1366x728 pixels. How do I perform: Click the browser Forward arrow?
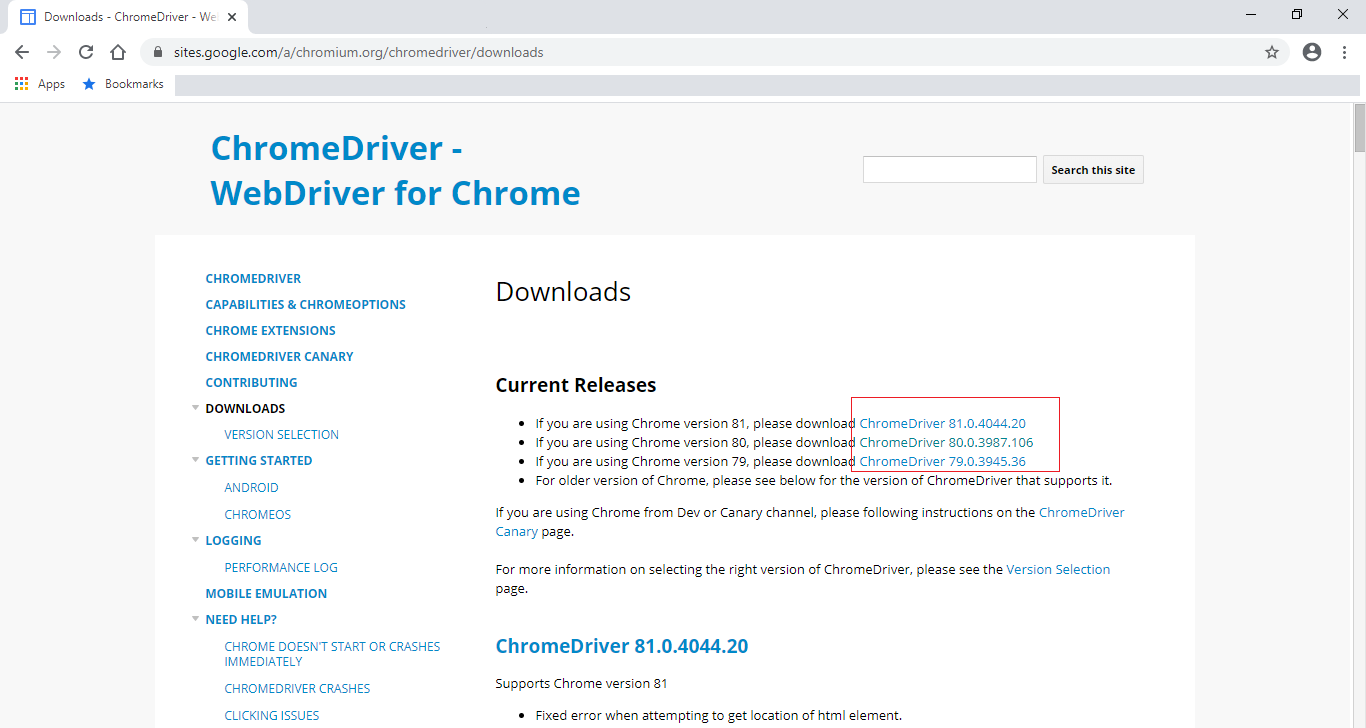(54, 52)
